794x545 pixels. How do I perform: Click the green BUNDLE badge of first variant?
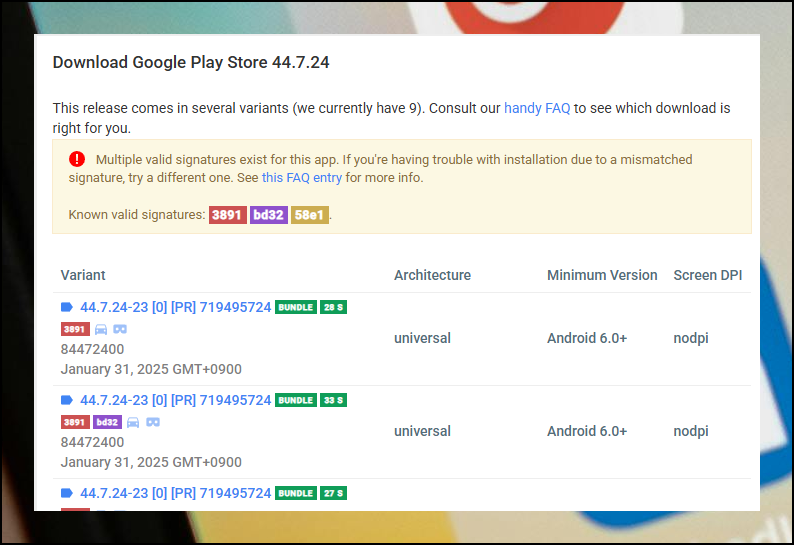click(296, 307)
